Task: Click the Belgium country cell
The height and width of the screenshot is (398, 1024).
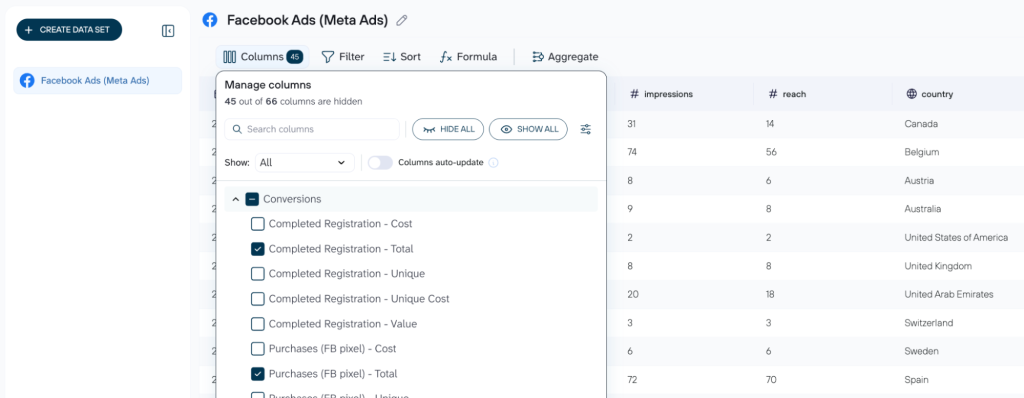Action: coord(921,152)
